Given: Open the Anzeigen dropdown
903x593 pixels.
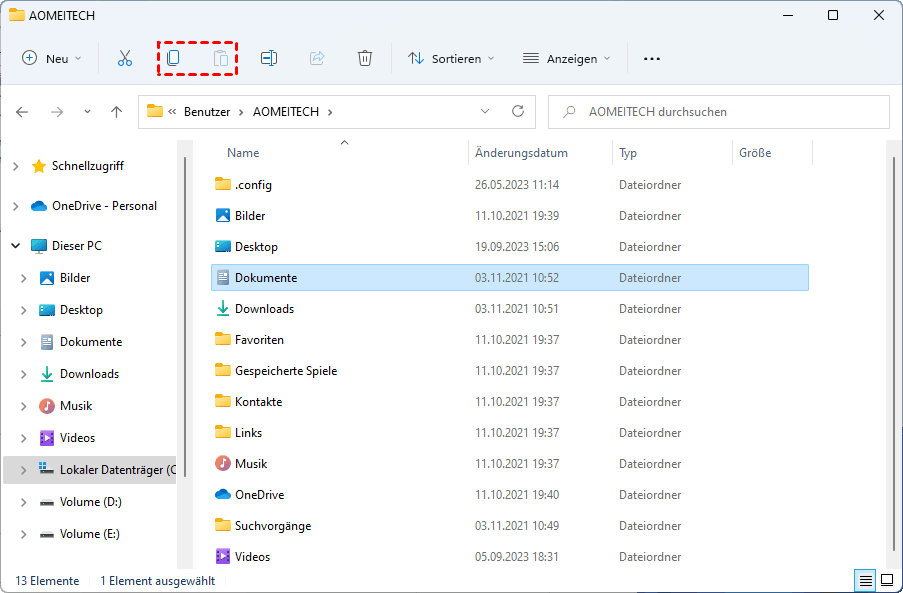Looking at the screenshot, I should [567, 59].
